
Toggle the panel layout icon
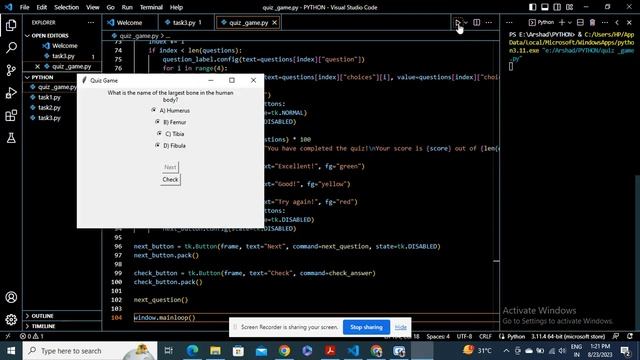click(x=544, y=7)
